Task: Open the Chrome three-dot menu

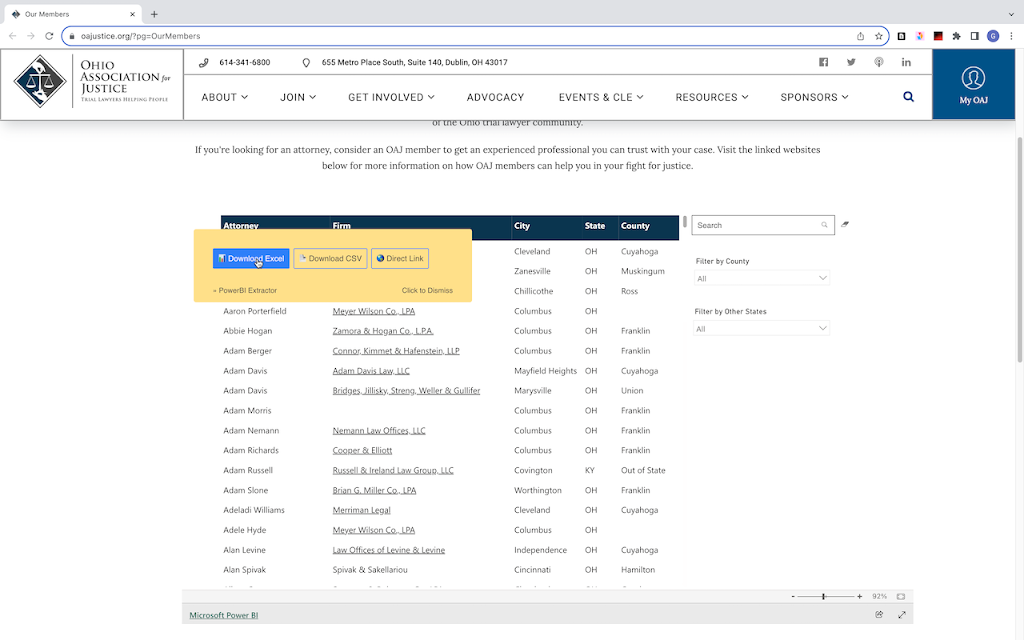Action: 1011,36
